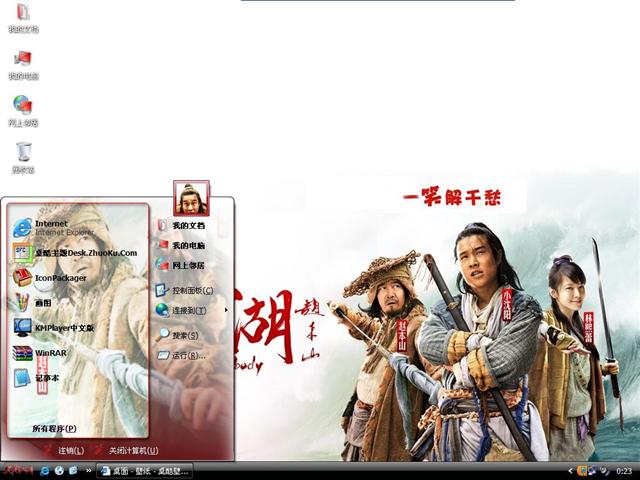
Task: Open 我的文档 in Start menu right pane
Action: coord(180,225)
